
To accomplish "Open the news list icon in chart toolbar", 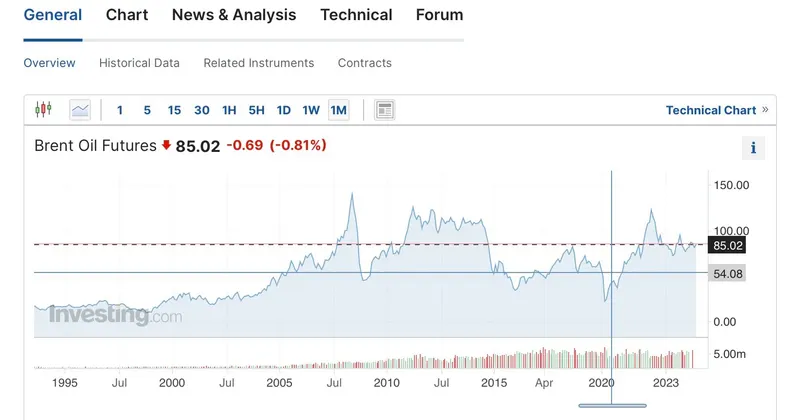I will (384, 109).
